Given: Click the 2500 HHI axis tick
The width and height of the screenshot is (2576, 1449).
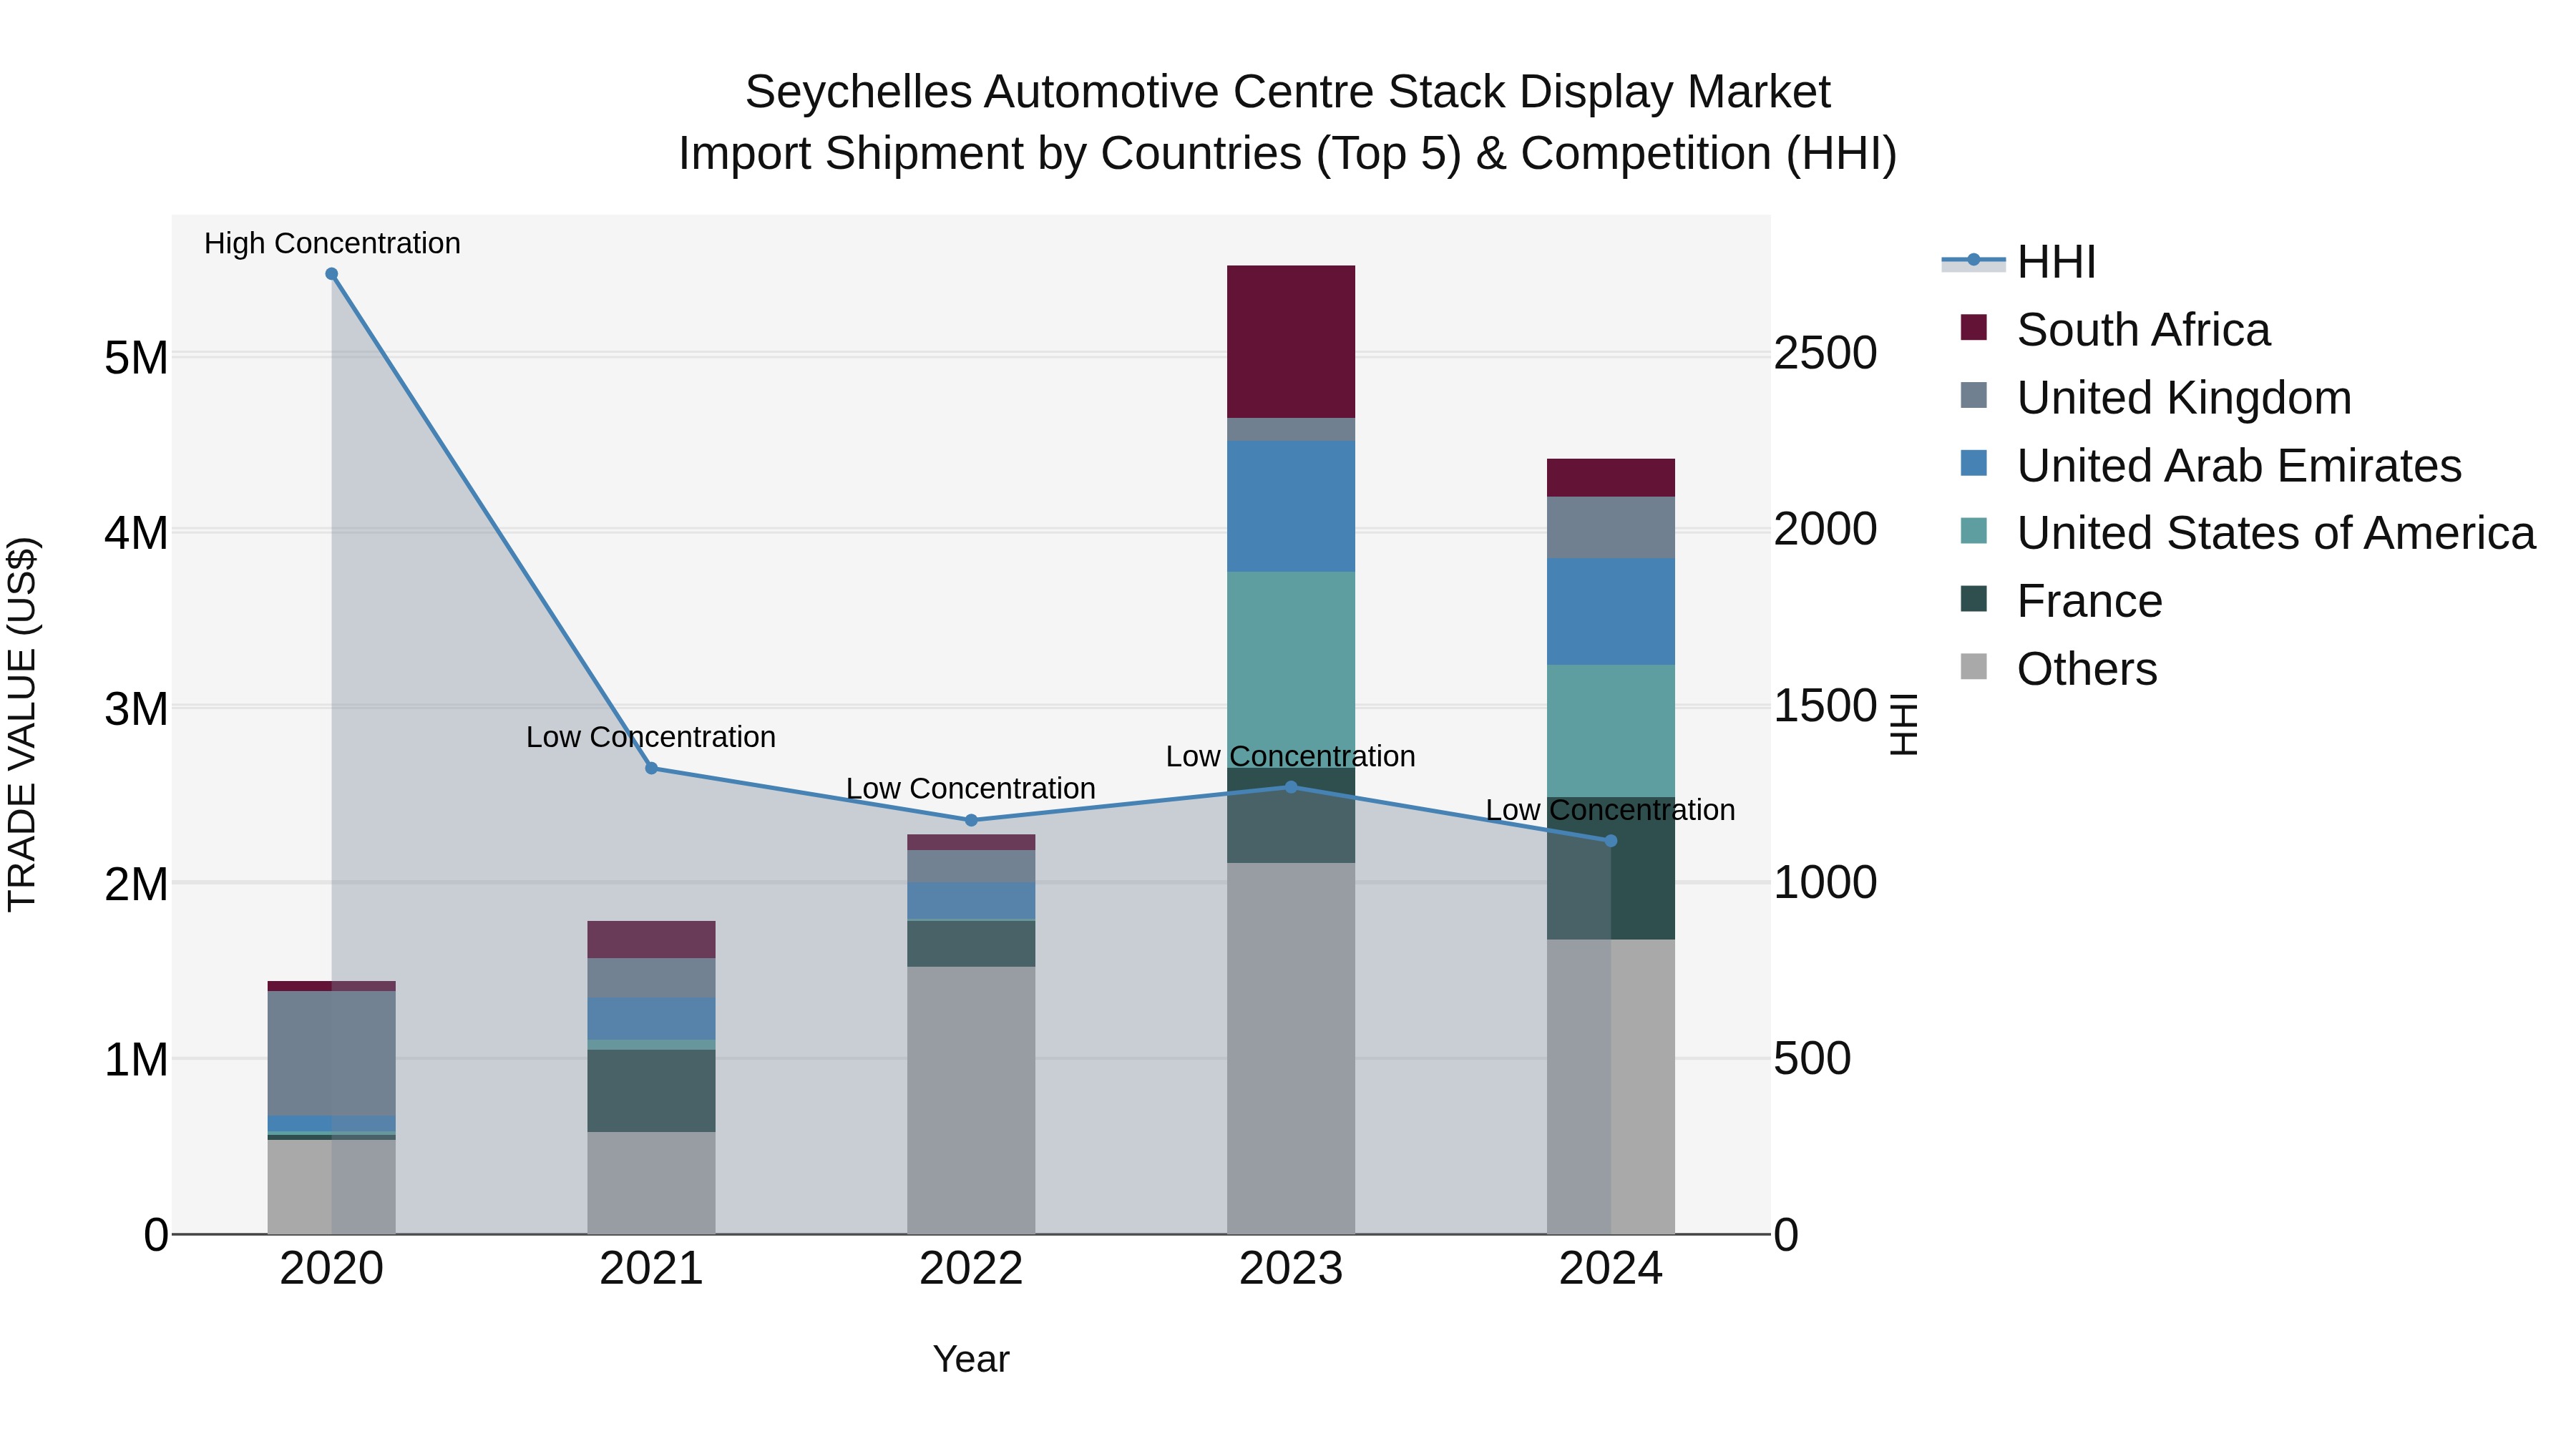Looking at the screenshot, I should pyautogui.click(x=1826, y=353).
